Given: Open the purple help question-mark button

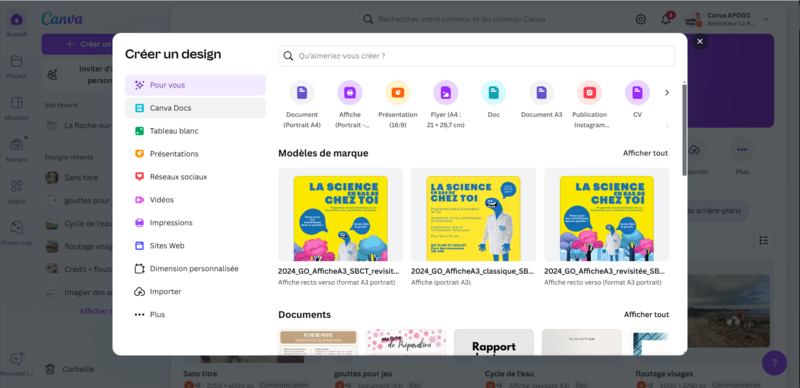Looking at the screenshot, I should pyautogui.click(x=774, y=363).
